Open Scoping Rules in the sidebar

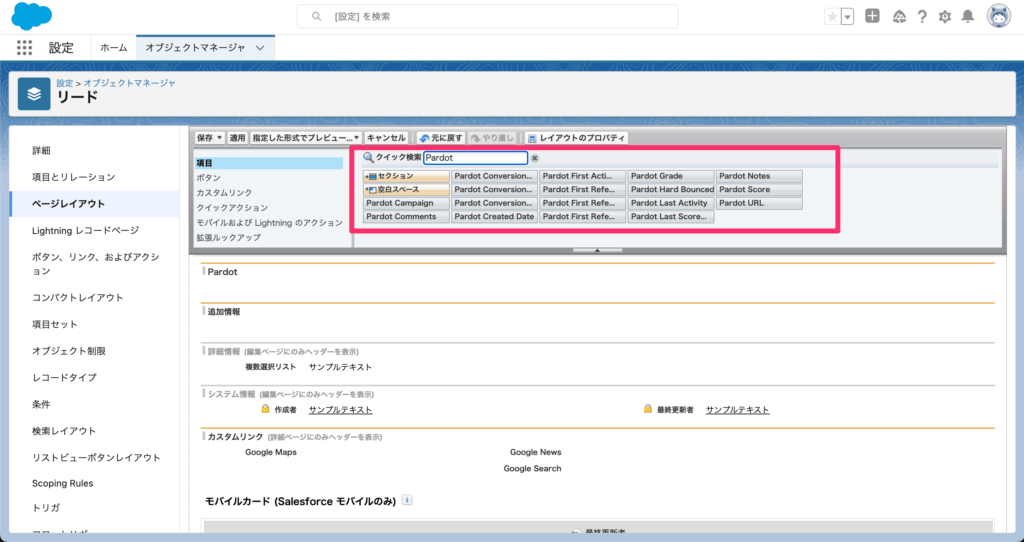63,483
